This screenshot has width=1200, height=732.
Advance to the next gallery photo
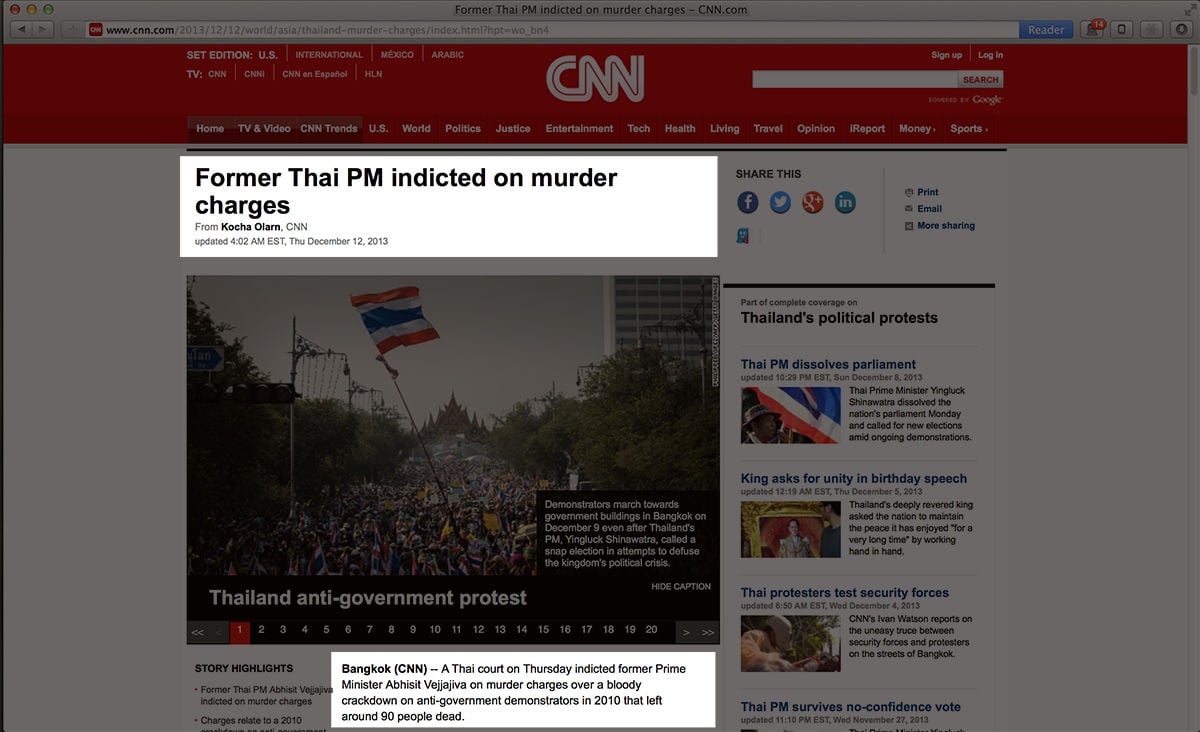[x=686, y=631]
